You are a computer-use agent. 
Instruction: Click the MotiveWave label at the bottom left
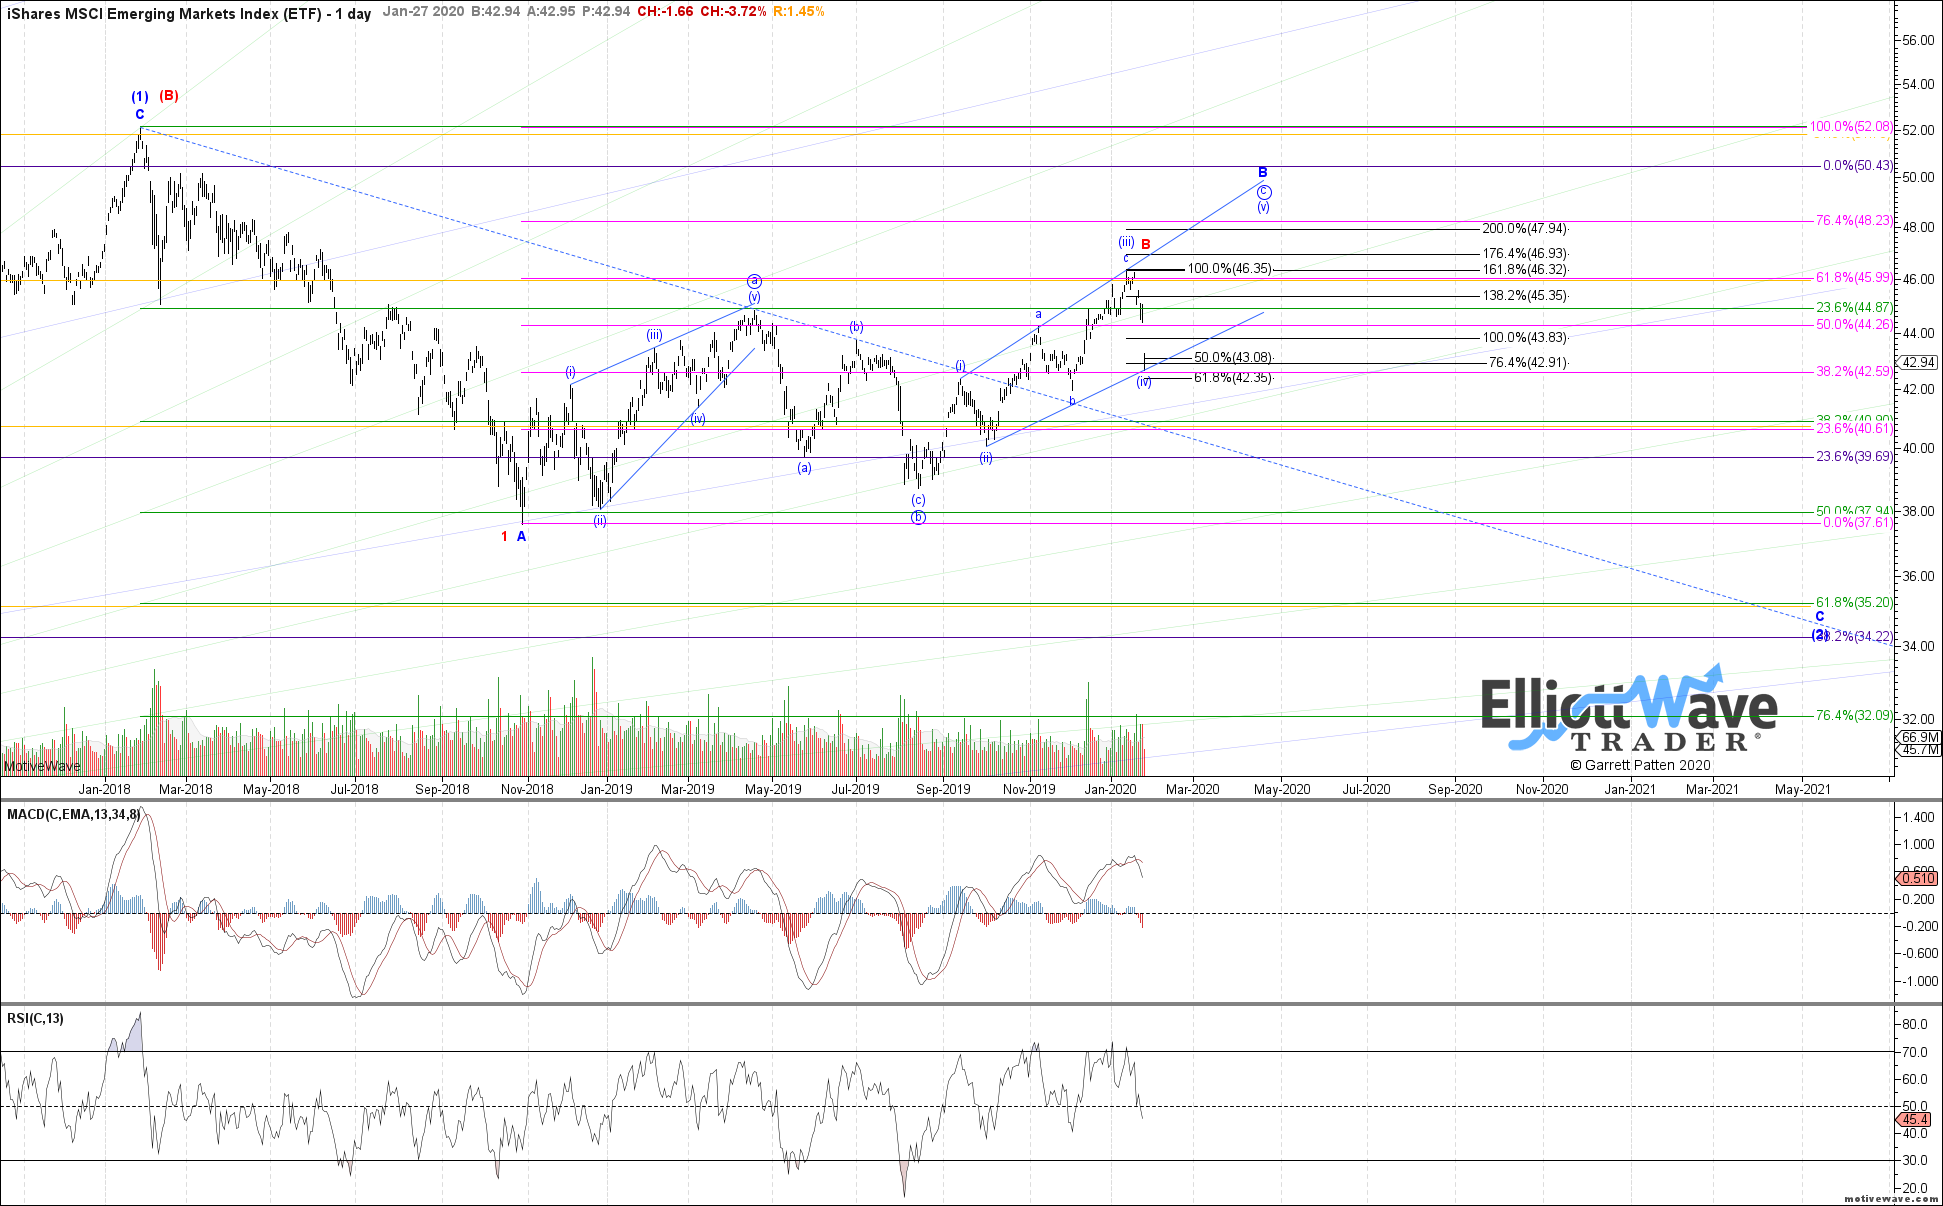pyautogui.click(x=42, y=766)
